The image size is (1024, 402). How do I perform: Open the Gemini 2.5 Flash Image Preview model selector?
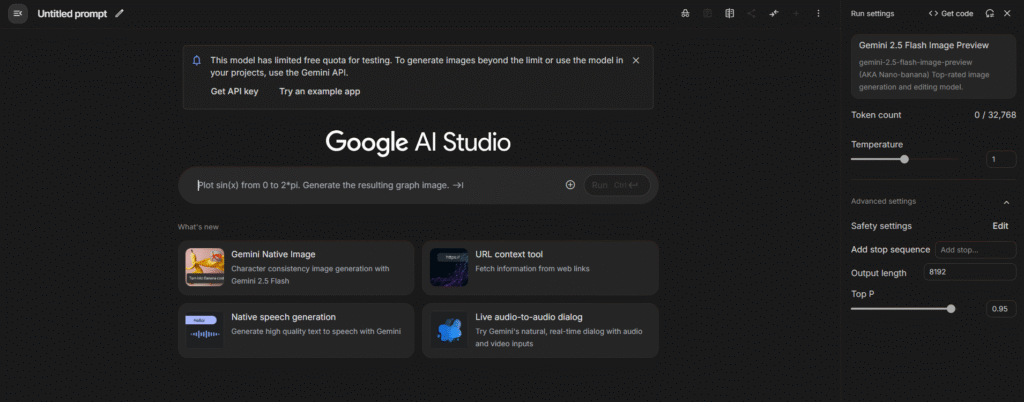point(933,66)
